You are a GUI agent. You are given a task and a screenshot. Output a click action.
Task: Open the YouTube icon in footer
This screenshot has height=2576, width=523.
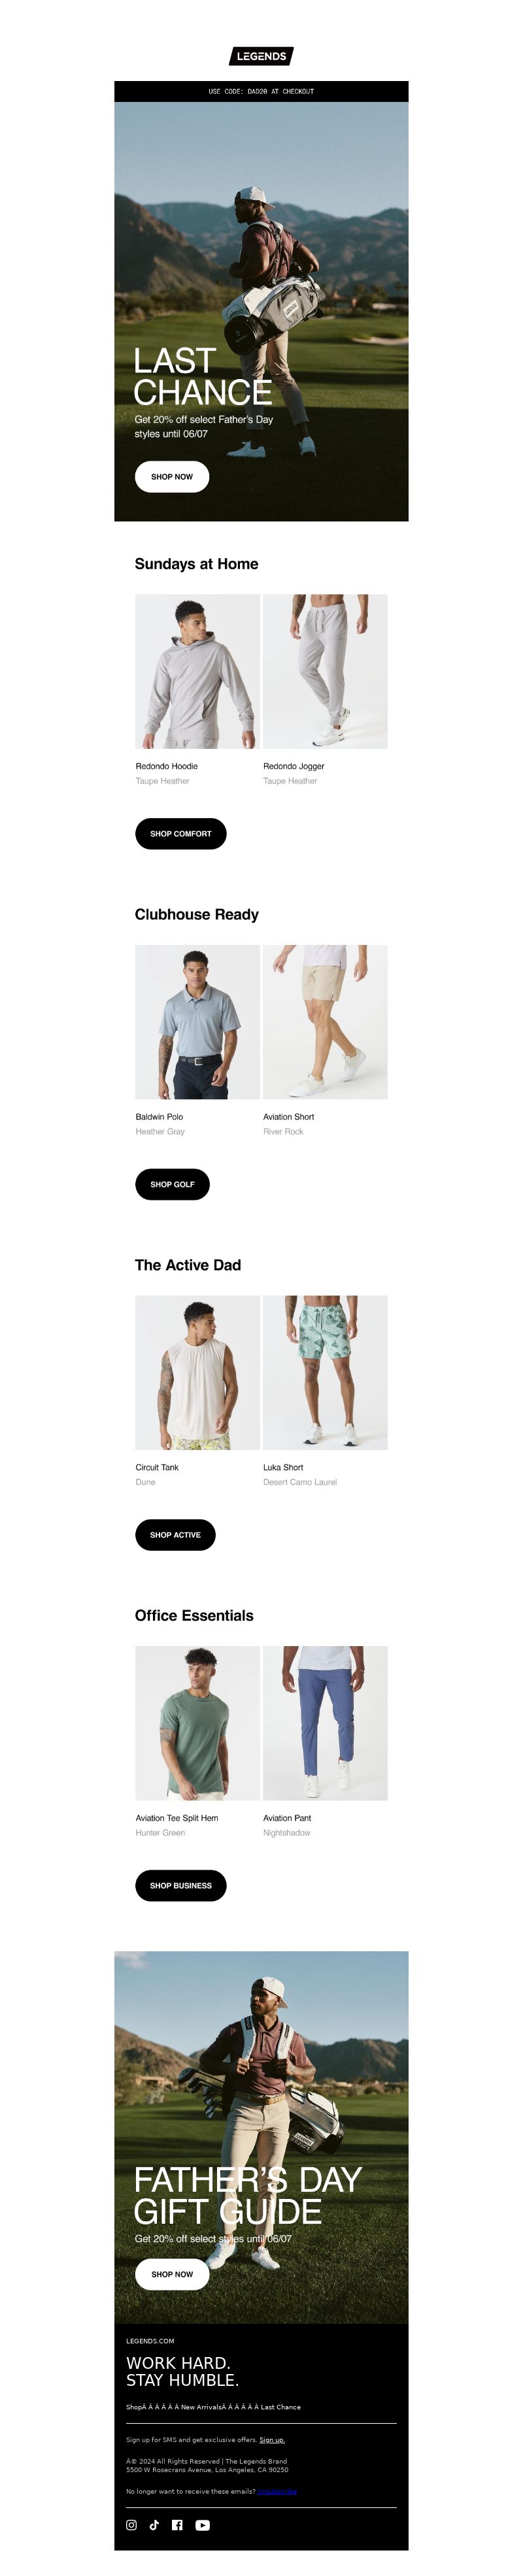[203, 2525]
